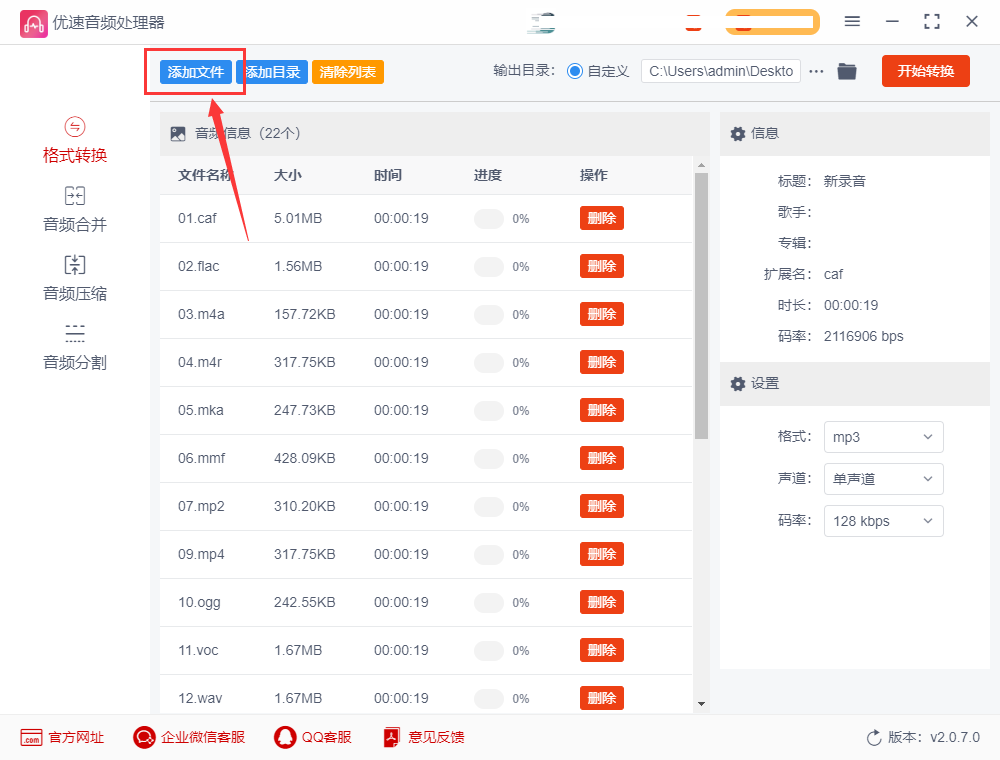Click the 开始转换 button
The height and width of the screenshot is (760, 1000).
pos(925,71)
